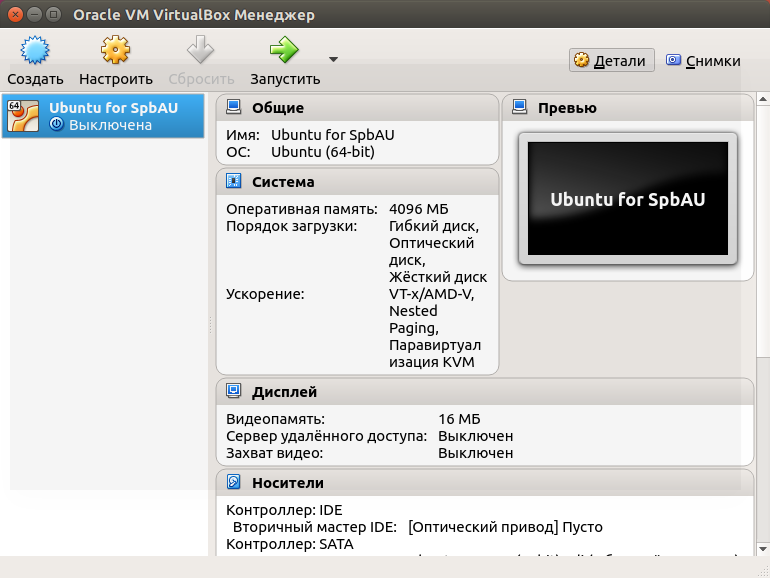The image size is (770, 578).
Task: Click the Сбросить (Discard) arrow icon
Action: [x=201, y=51]
